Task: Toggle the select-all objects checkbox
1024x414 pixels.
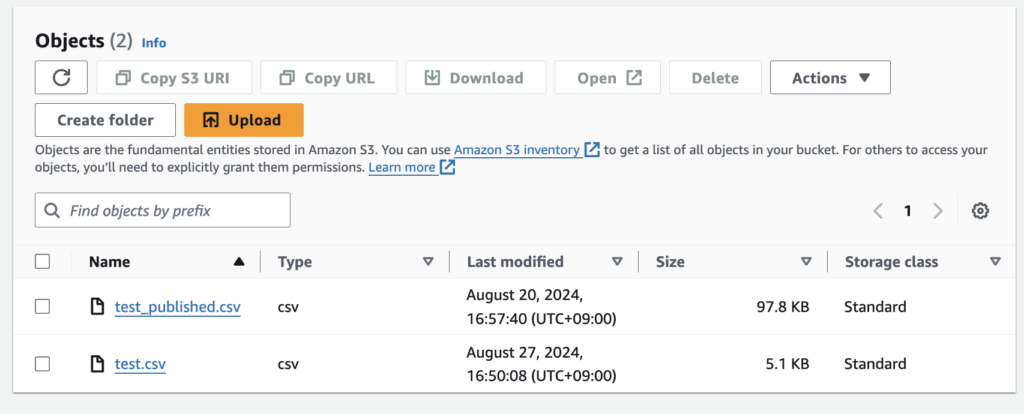Action: click(42, 262)
